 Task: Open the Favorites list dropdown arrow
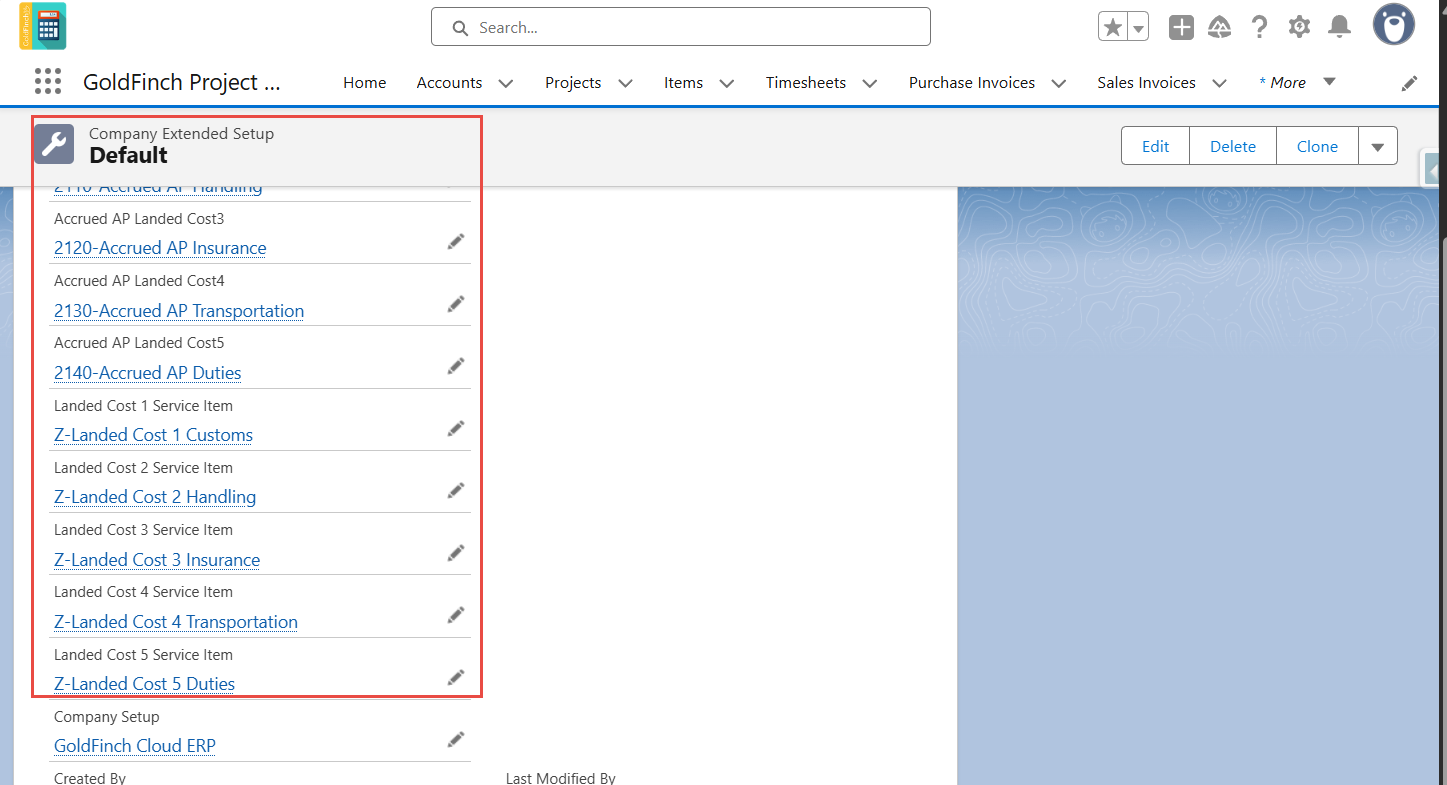pyautogui.click(x=1138, y=27)
